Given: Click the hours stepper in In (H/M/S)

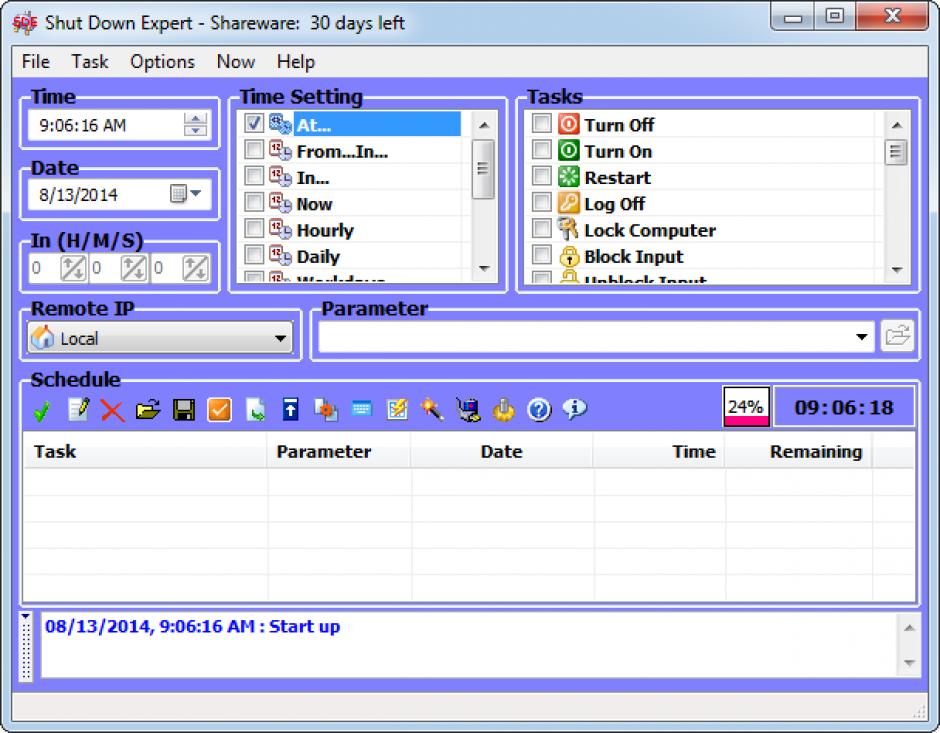Looking at the screenshot, I should point(73,268).
